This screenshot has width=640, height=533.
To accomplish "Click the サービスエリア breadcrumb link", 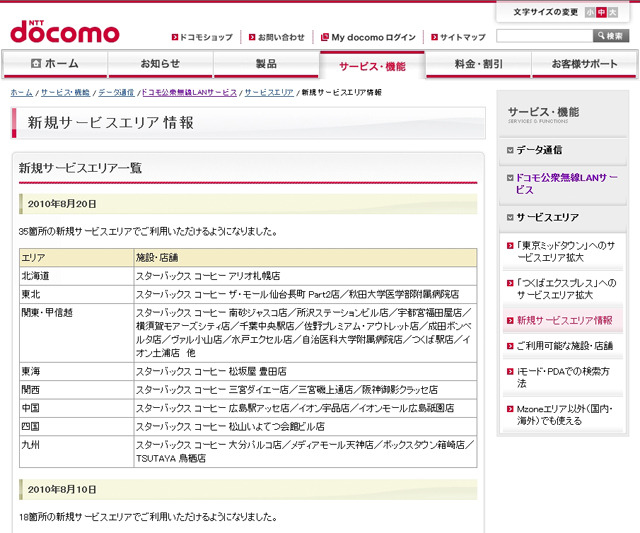I will [269, 93].
